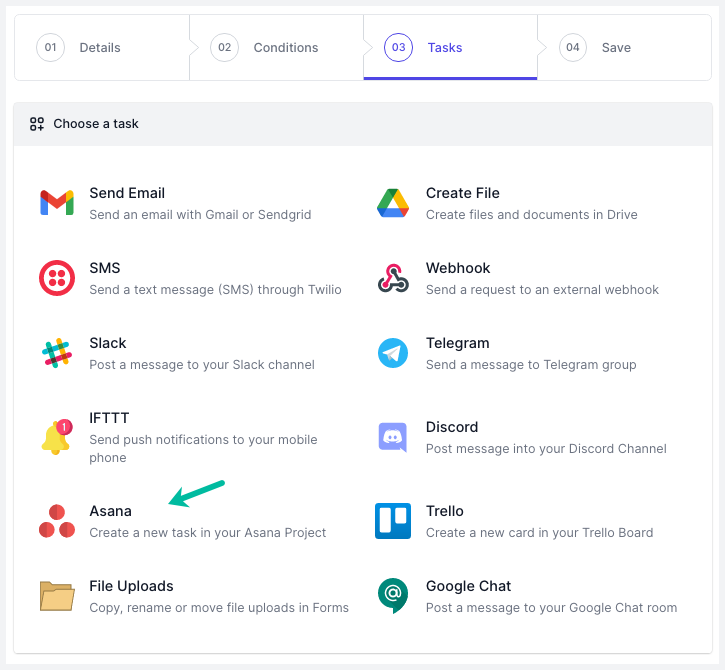Select the Asana three-dot icon
The height and width of the screenshot is (670, 725).
[57, 521]
